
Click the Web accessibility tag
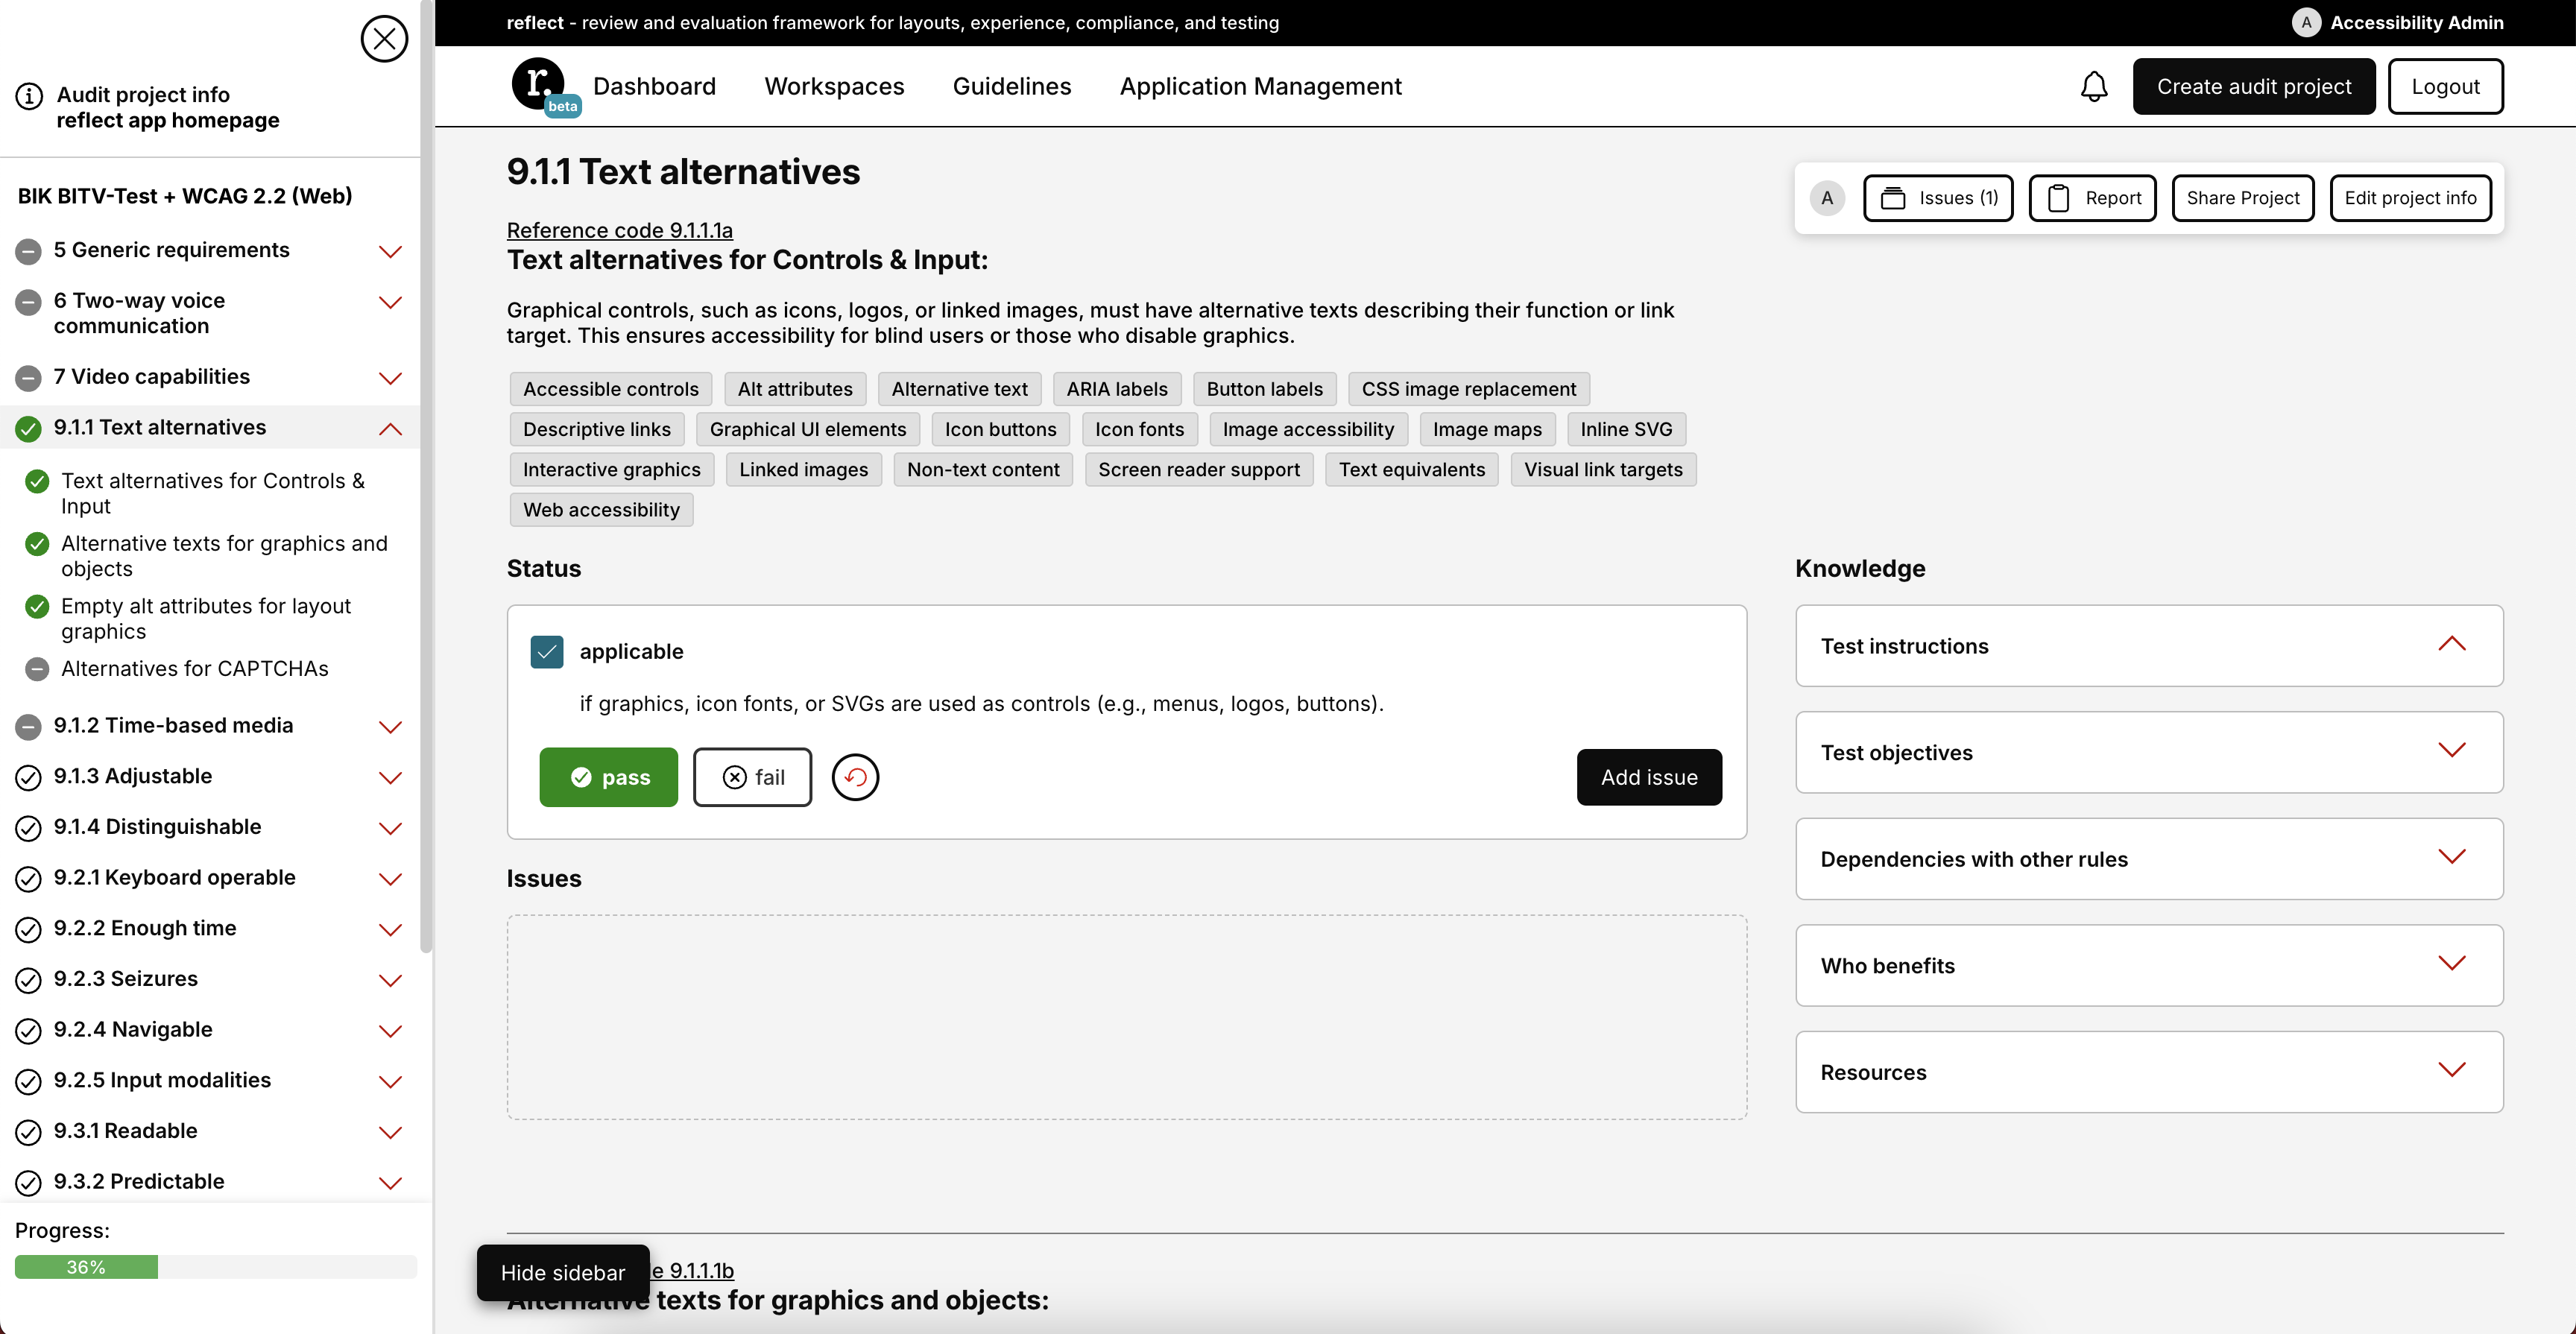pos(601,510)
